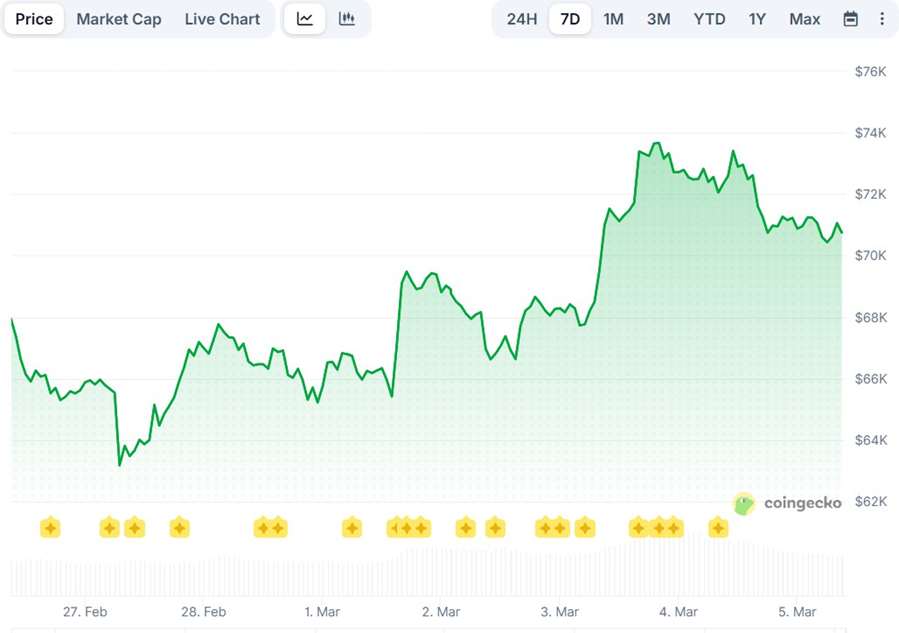Viewport: 899px width, 633px height.
Task: Select the single news marker nearest the 1. Mar label
Action: pyautogui.click(x=351, y=527)
